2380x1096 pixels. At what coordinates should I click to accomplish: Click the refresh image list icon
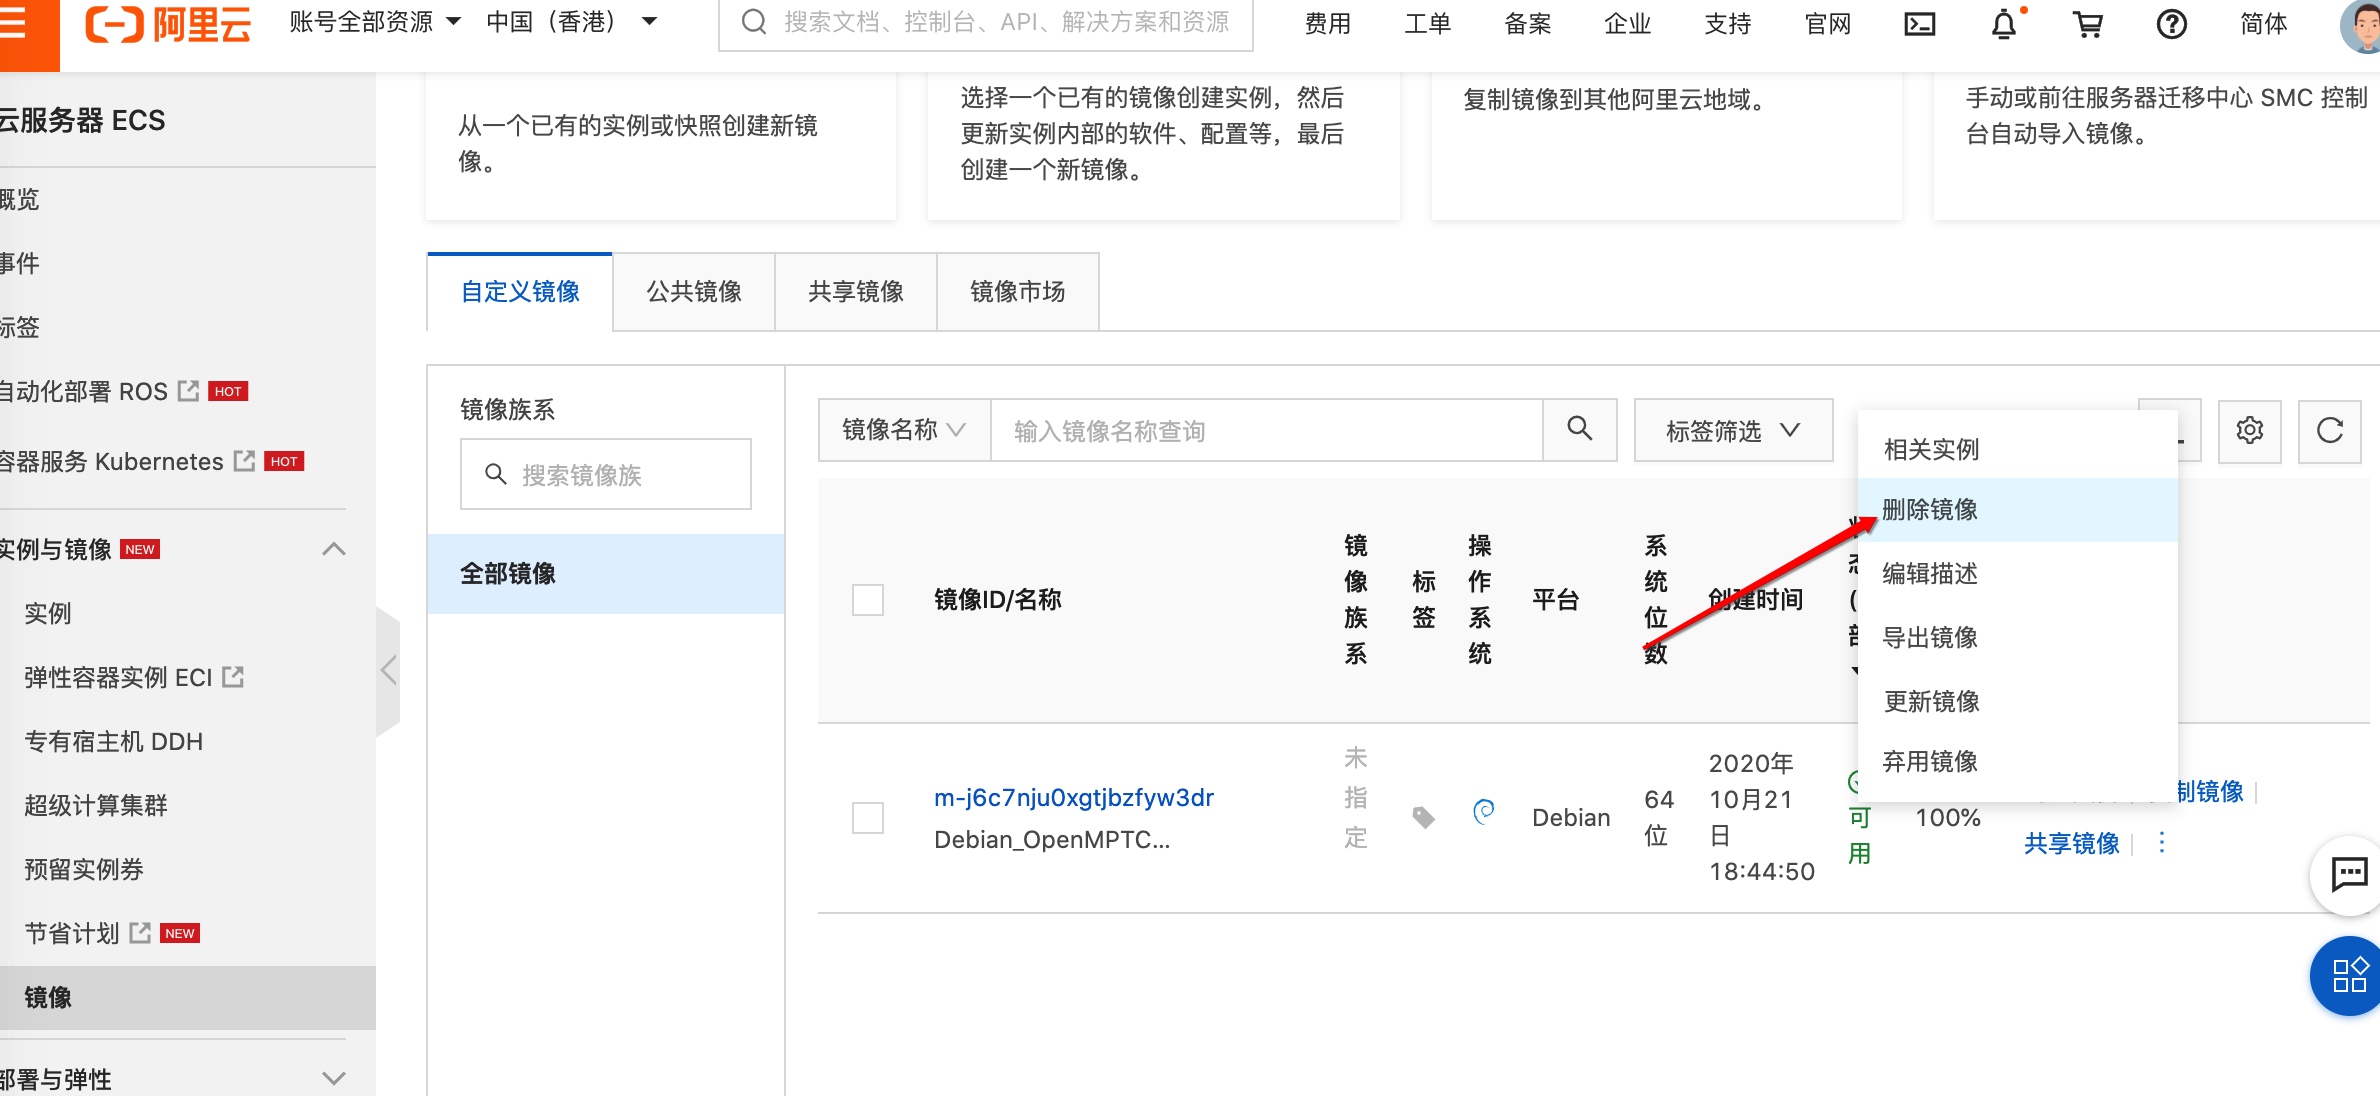(2329, 431)
